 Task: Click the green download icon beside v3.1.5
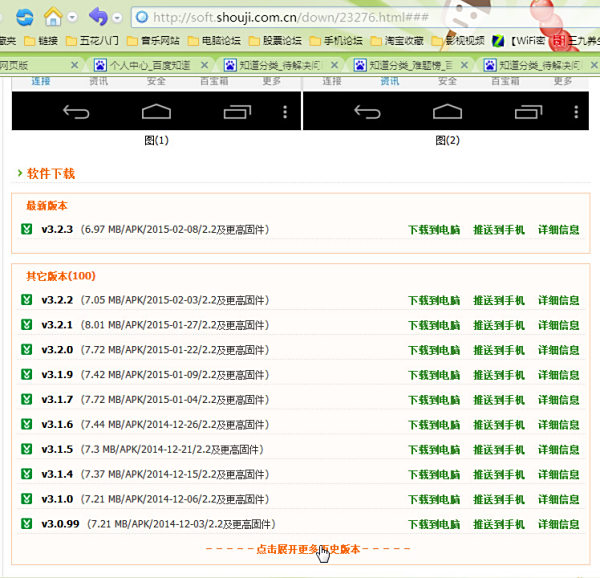pyautogui.click(x=27, y=450)
